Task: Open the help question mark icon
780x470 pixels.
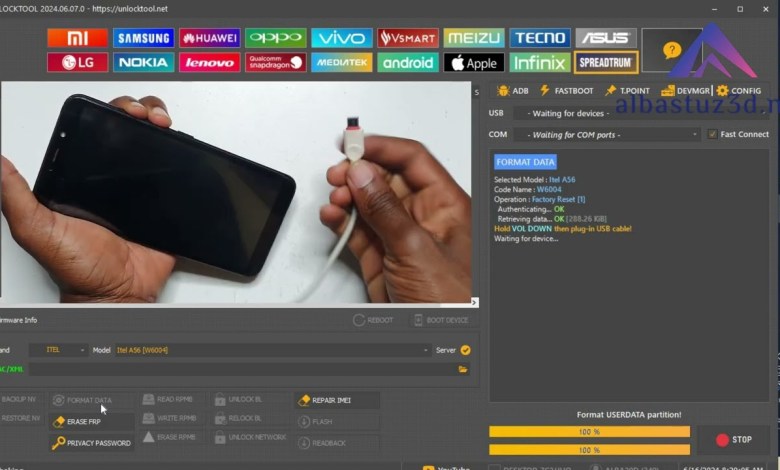Action: click(x=672, y=49)
